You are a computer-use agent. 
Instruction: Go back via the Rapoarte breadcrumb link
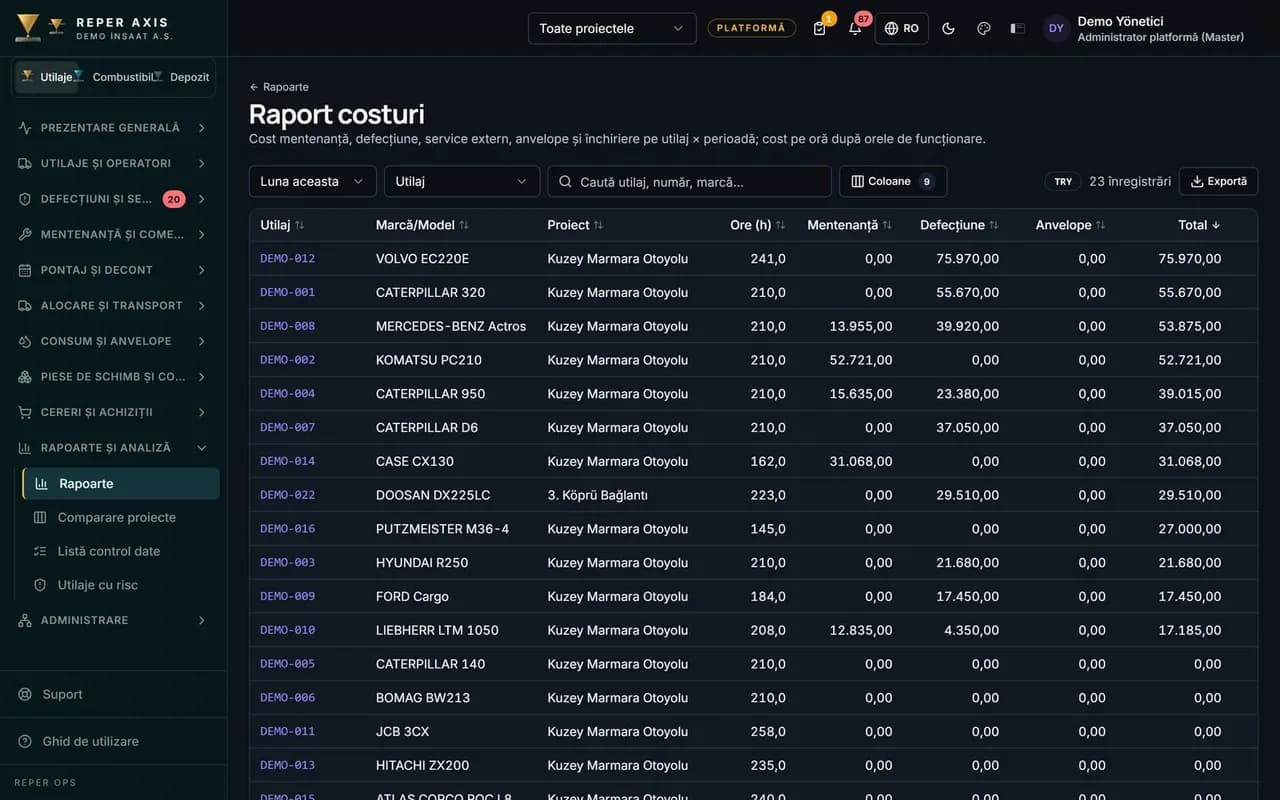pyautogui.click(x=279, y=87)
